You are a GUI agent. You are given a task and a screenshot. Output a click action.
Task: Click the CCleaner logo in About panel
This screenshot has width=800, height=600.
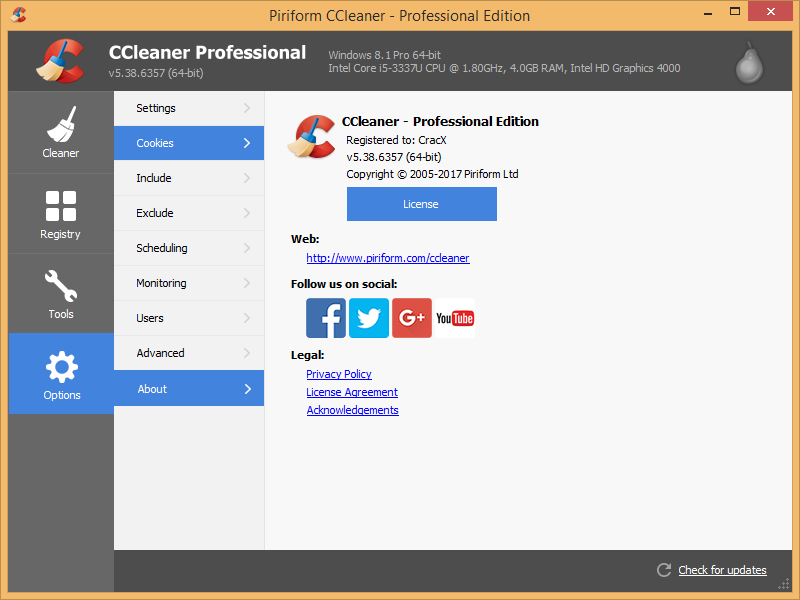311,137
